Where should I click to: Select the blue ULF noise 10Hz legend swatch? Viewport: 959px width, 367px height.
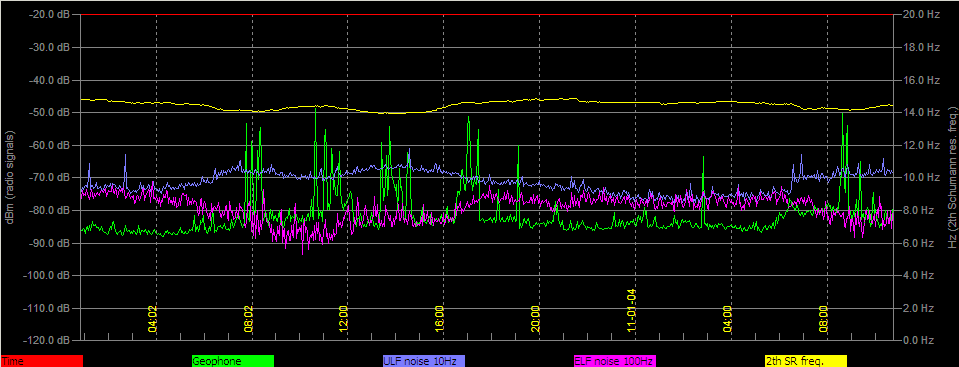(x=423, y=361)
